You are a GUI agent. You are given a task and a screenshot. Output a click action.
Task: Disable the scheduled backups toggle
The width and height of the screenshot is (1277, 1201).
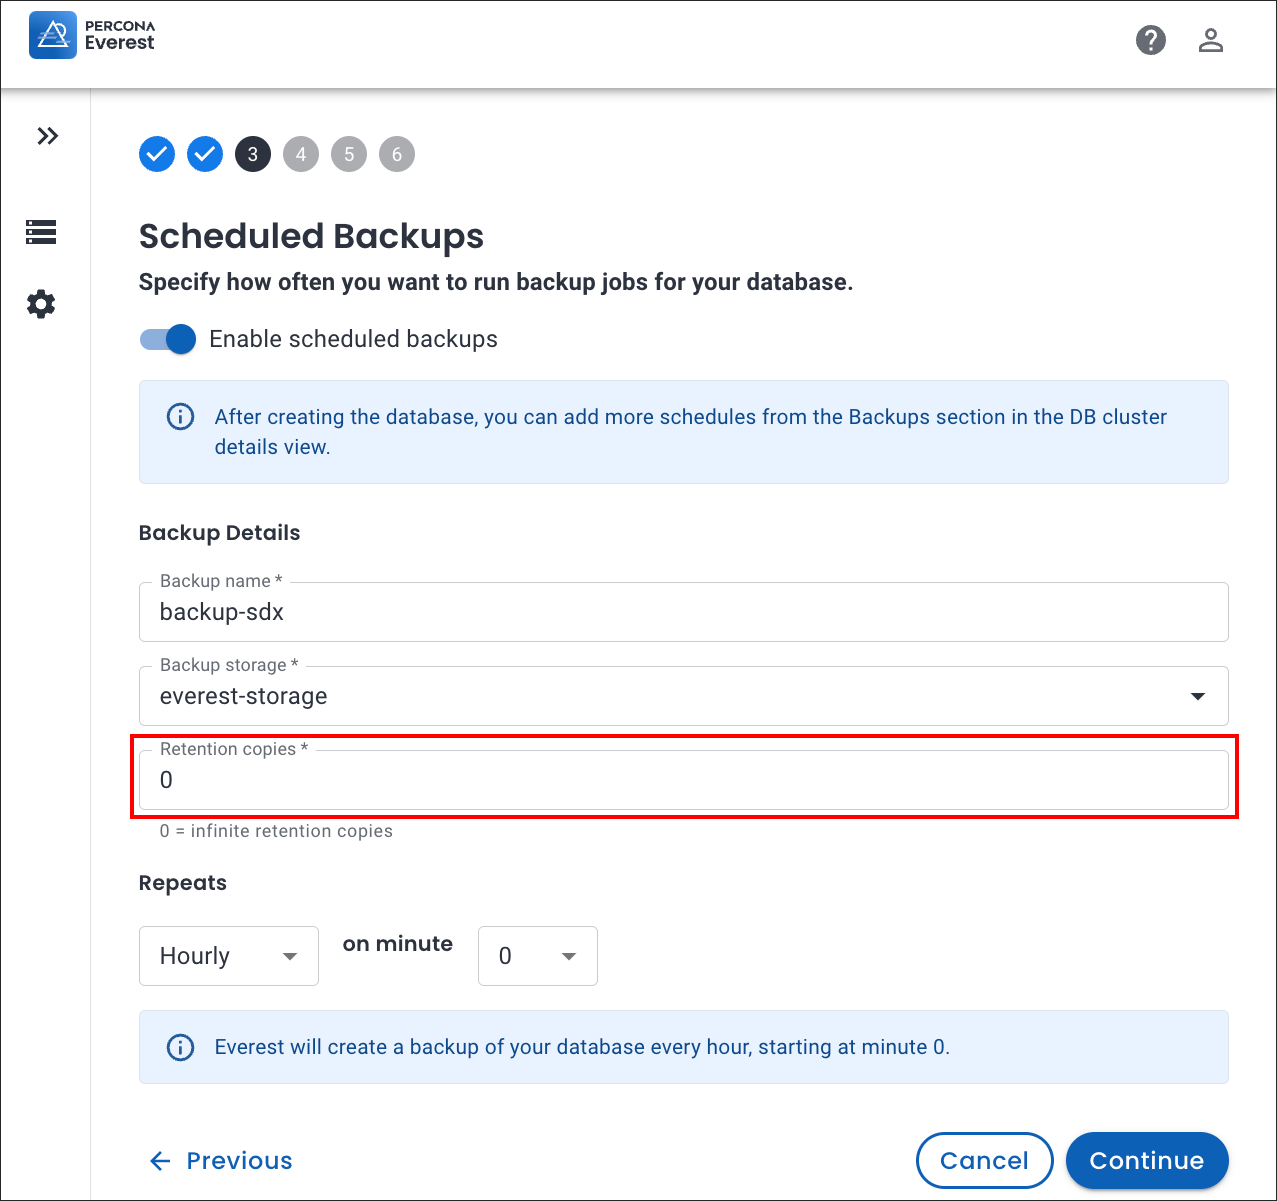pos(168,340)
